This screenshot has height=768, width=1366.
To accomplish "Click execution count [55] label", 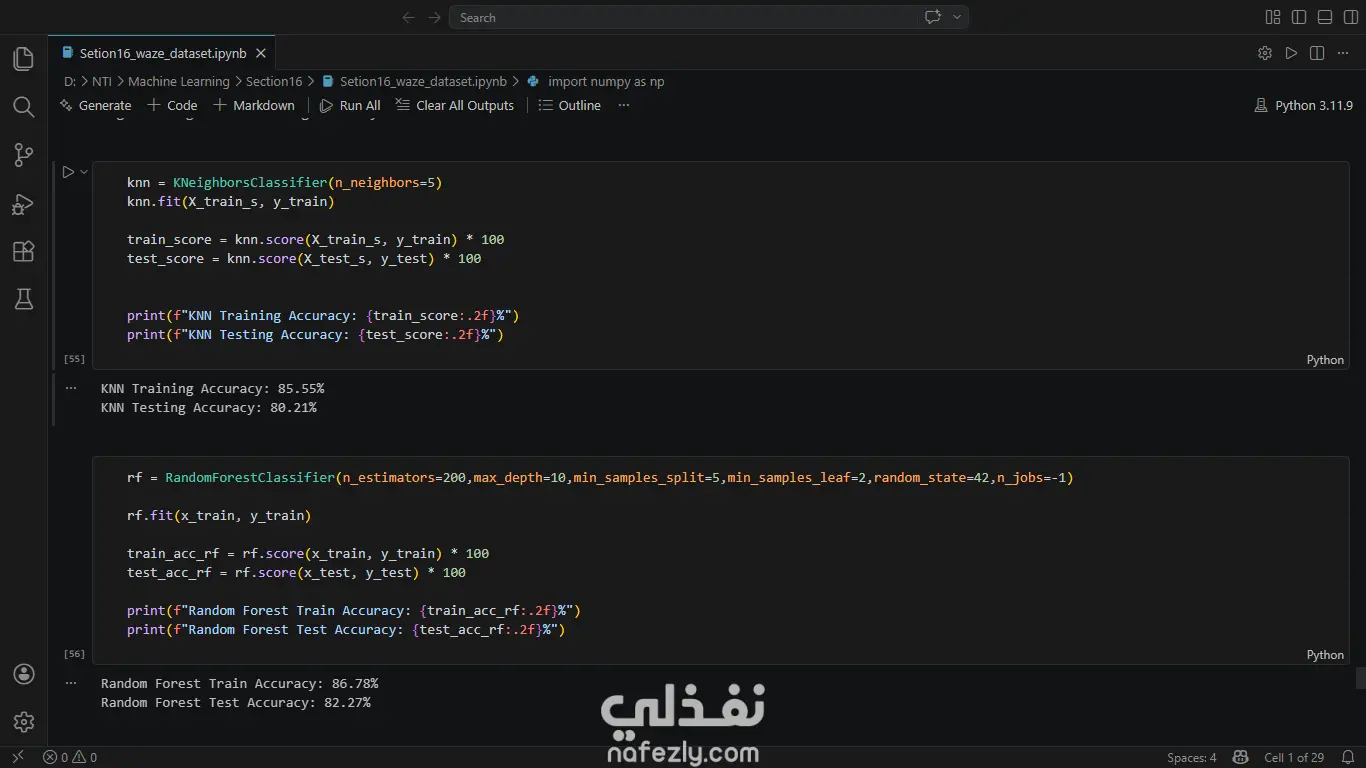I will tap(74, 358).
